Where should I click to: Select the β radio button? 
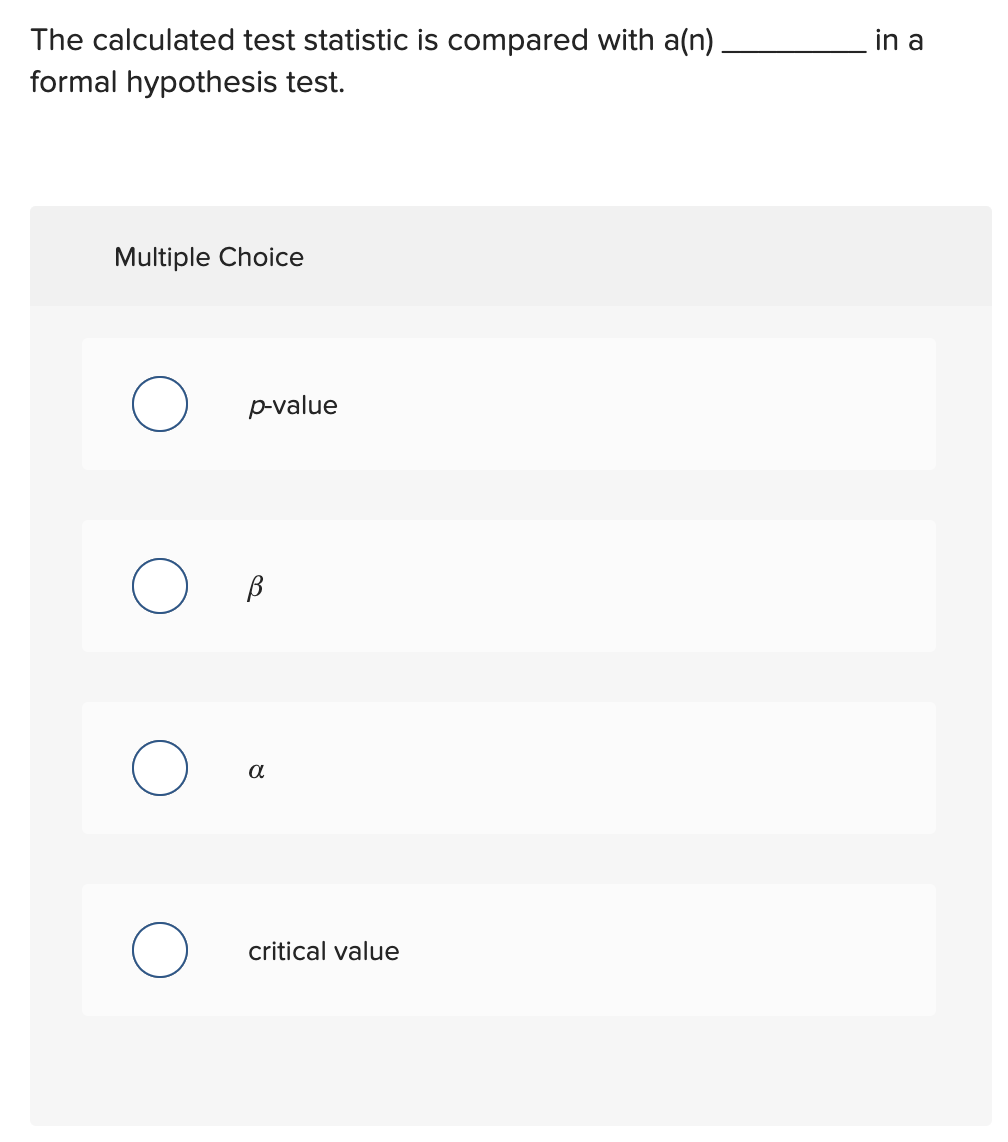point(159,586)
